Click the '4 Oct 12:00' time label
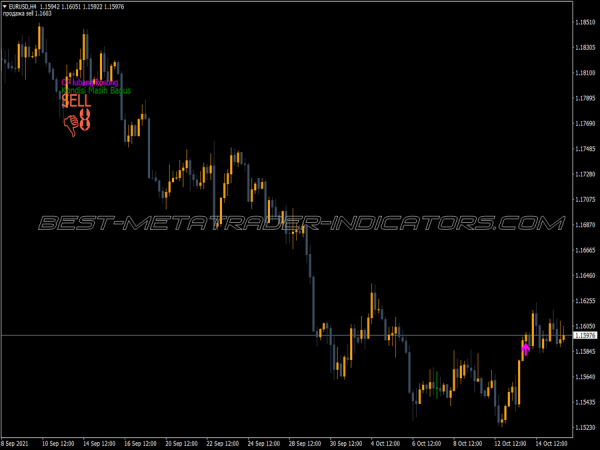Image resolution: width=600 pixels, height=450 pixels. [x=385, y=443]
